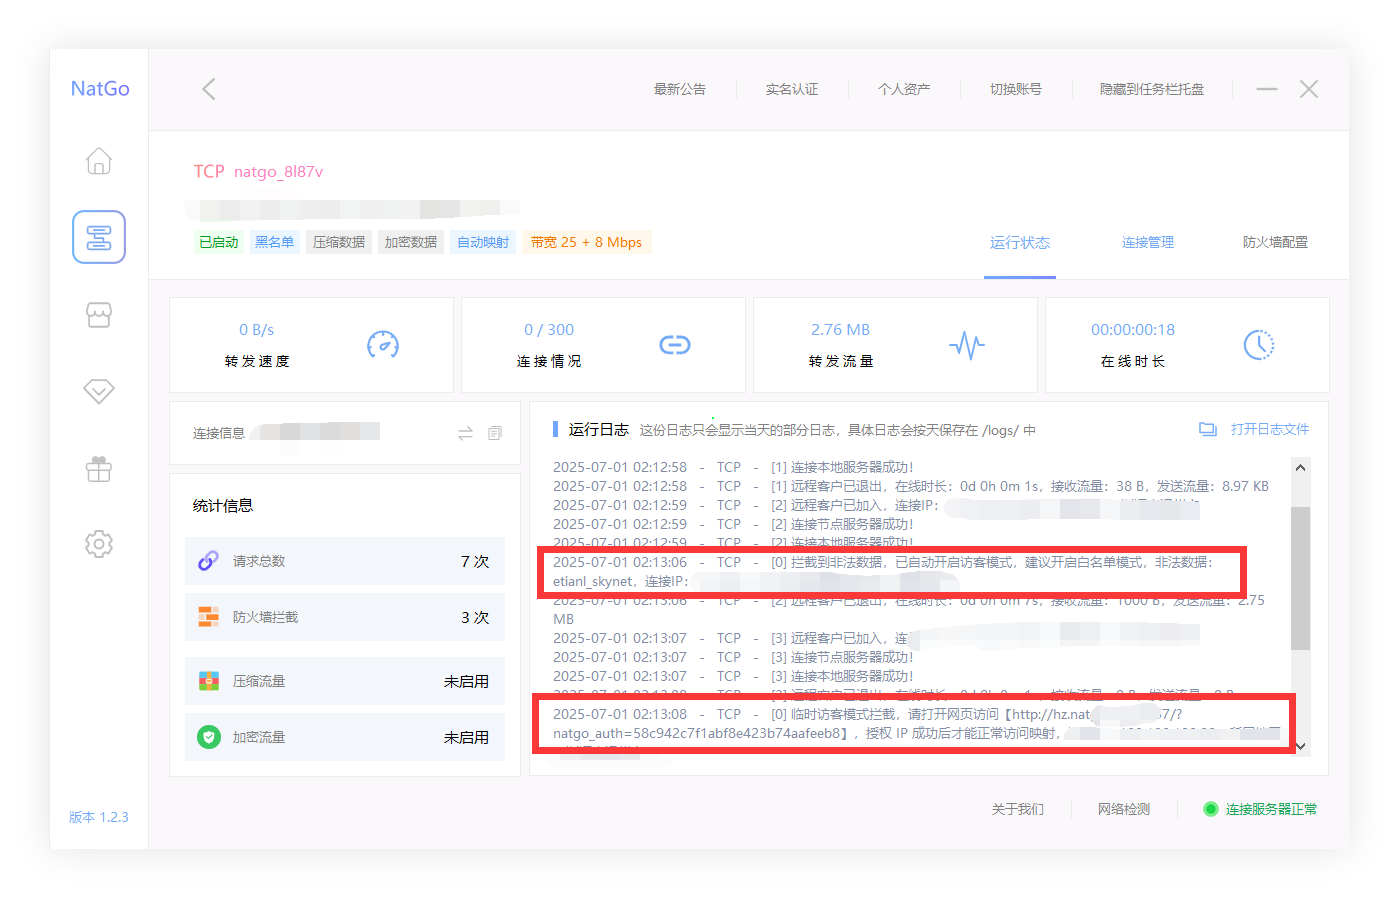Open the diamond VIP sidebar icon
Screen dimensions: 1400x900
[99, 391]
